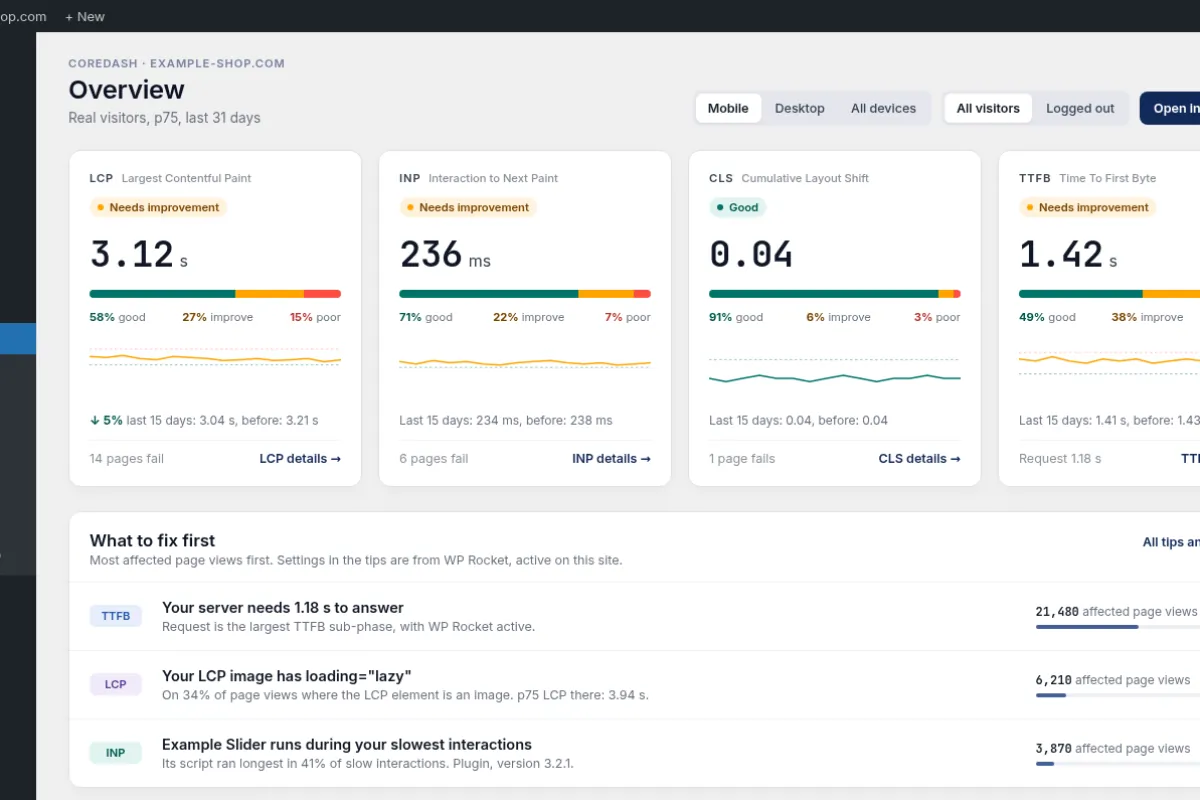Screen dimensions: 1200x800
Task: Click '91% good' label in CLS card
Action: click(x=736, y=317)
